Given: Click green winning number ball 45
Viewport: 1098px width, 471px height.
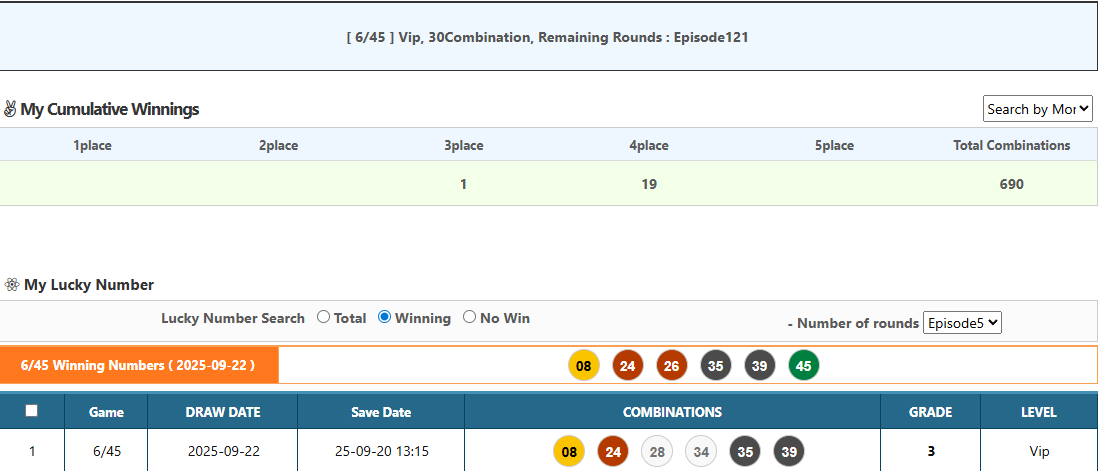Looking at the screenshot, I should click(x=803, y=366).
